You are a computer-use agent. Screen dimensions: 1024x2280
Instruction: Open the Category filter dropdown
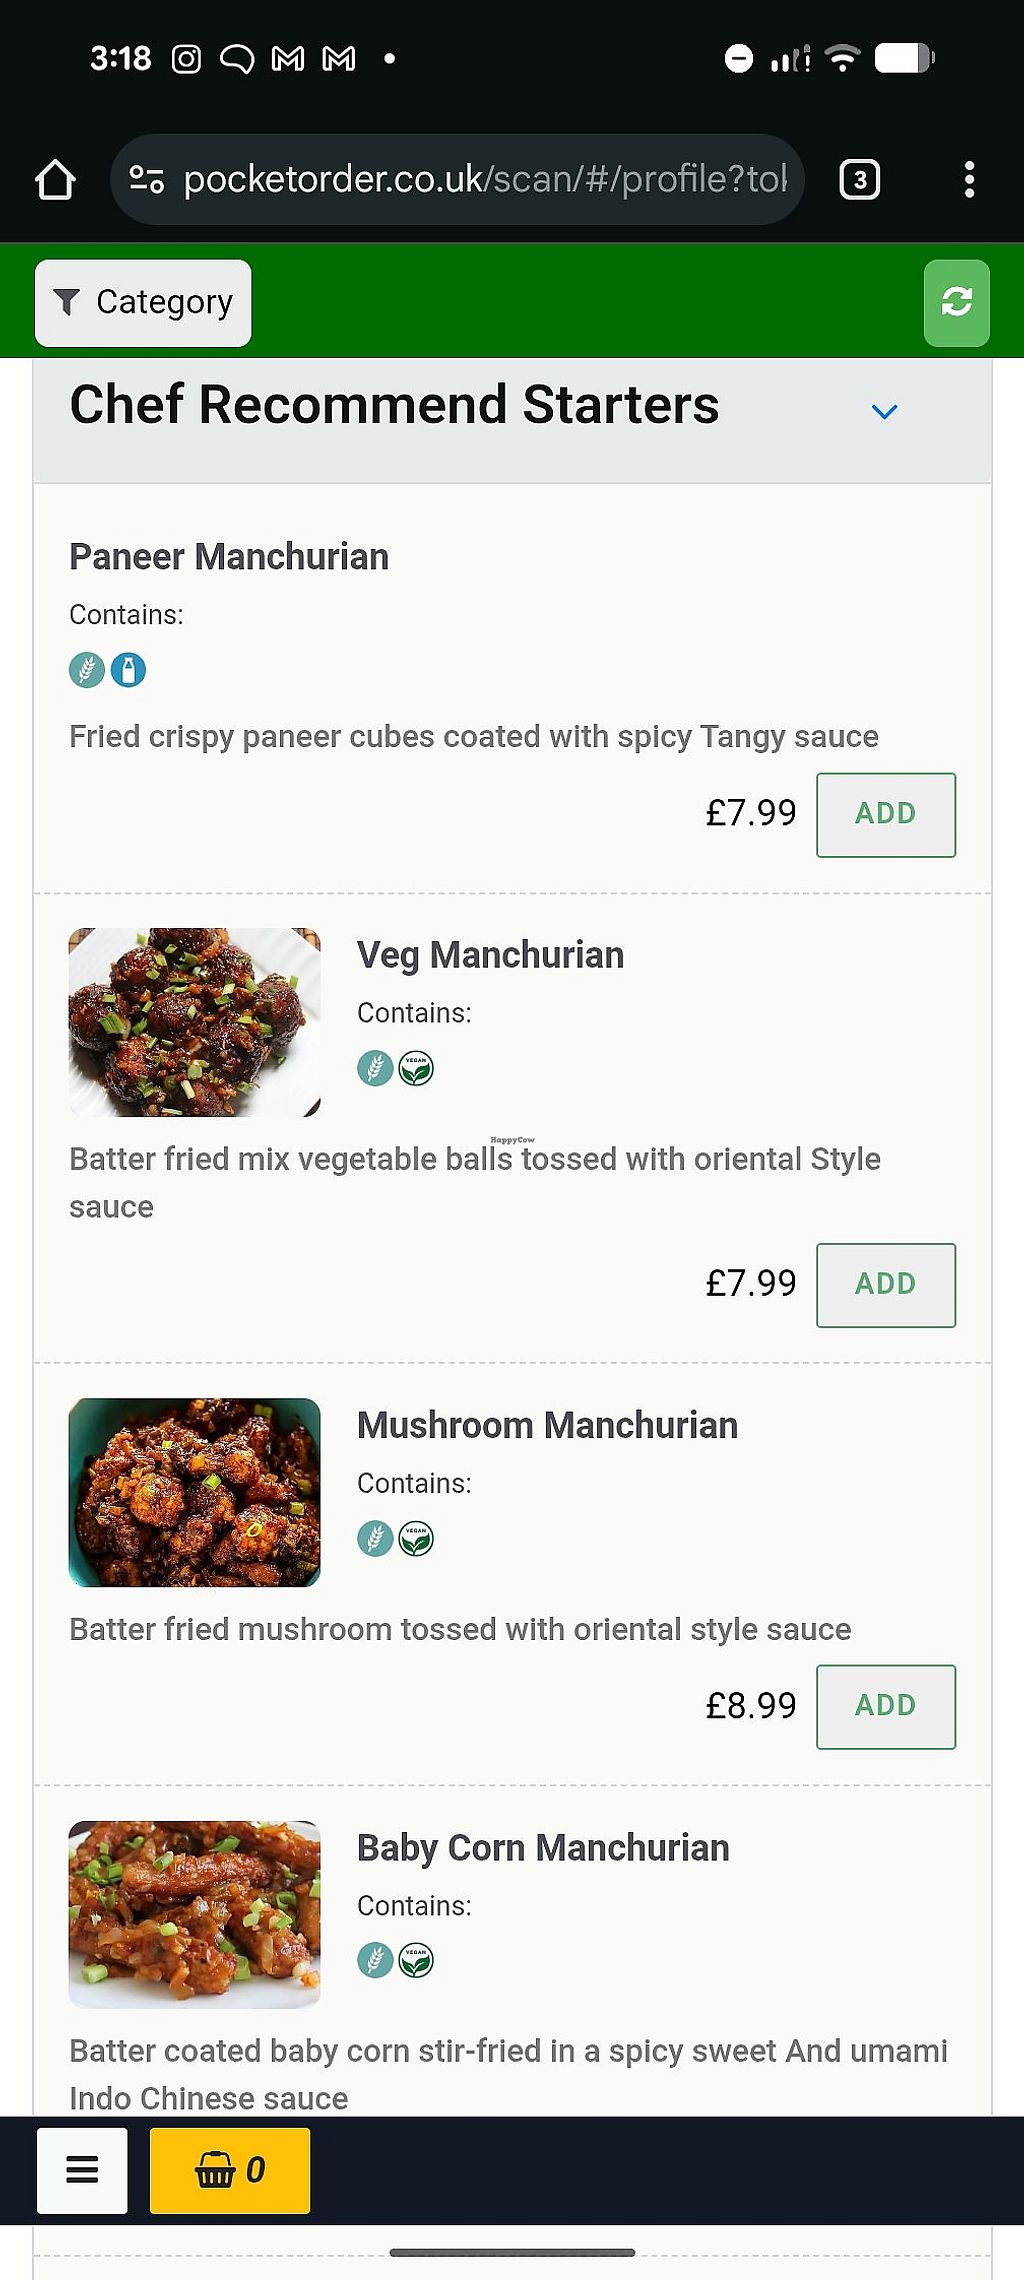[143, 303]
